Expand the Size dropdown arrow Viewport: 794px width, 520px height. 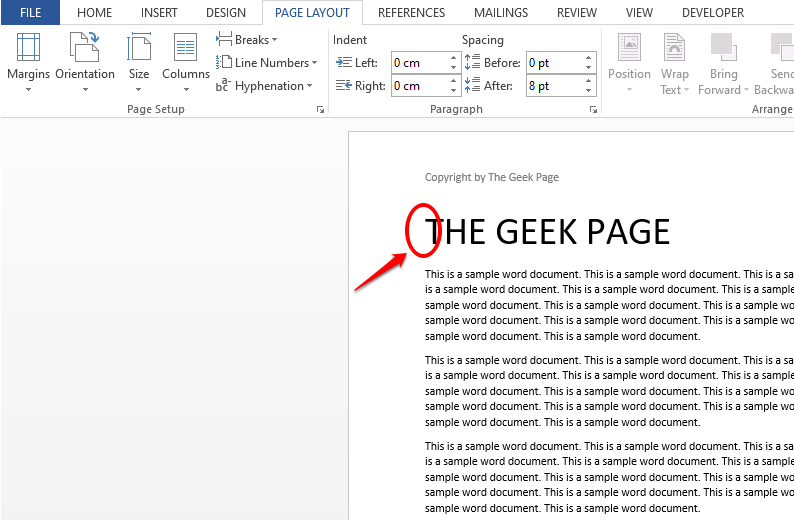[x=138, y=90]
